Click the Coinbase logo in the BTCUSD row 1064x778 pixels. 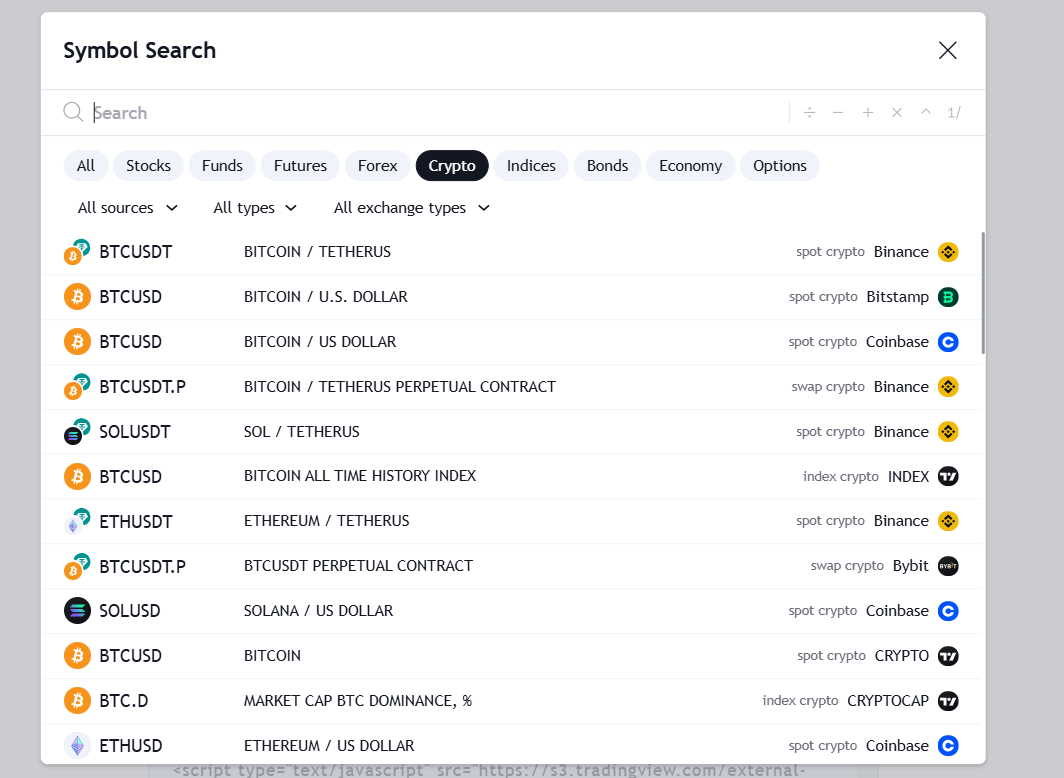tap(948, 342)
